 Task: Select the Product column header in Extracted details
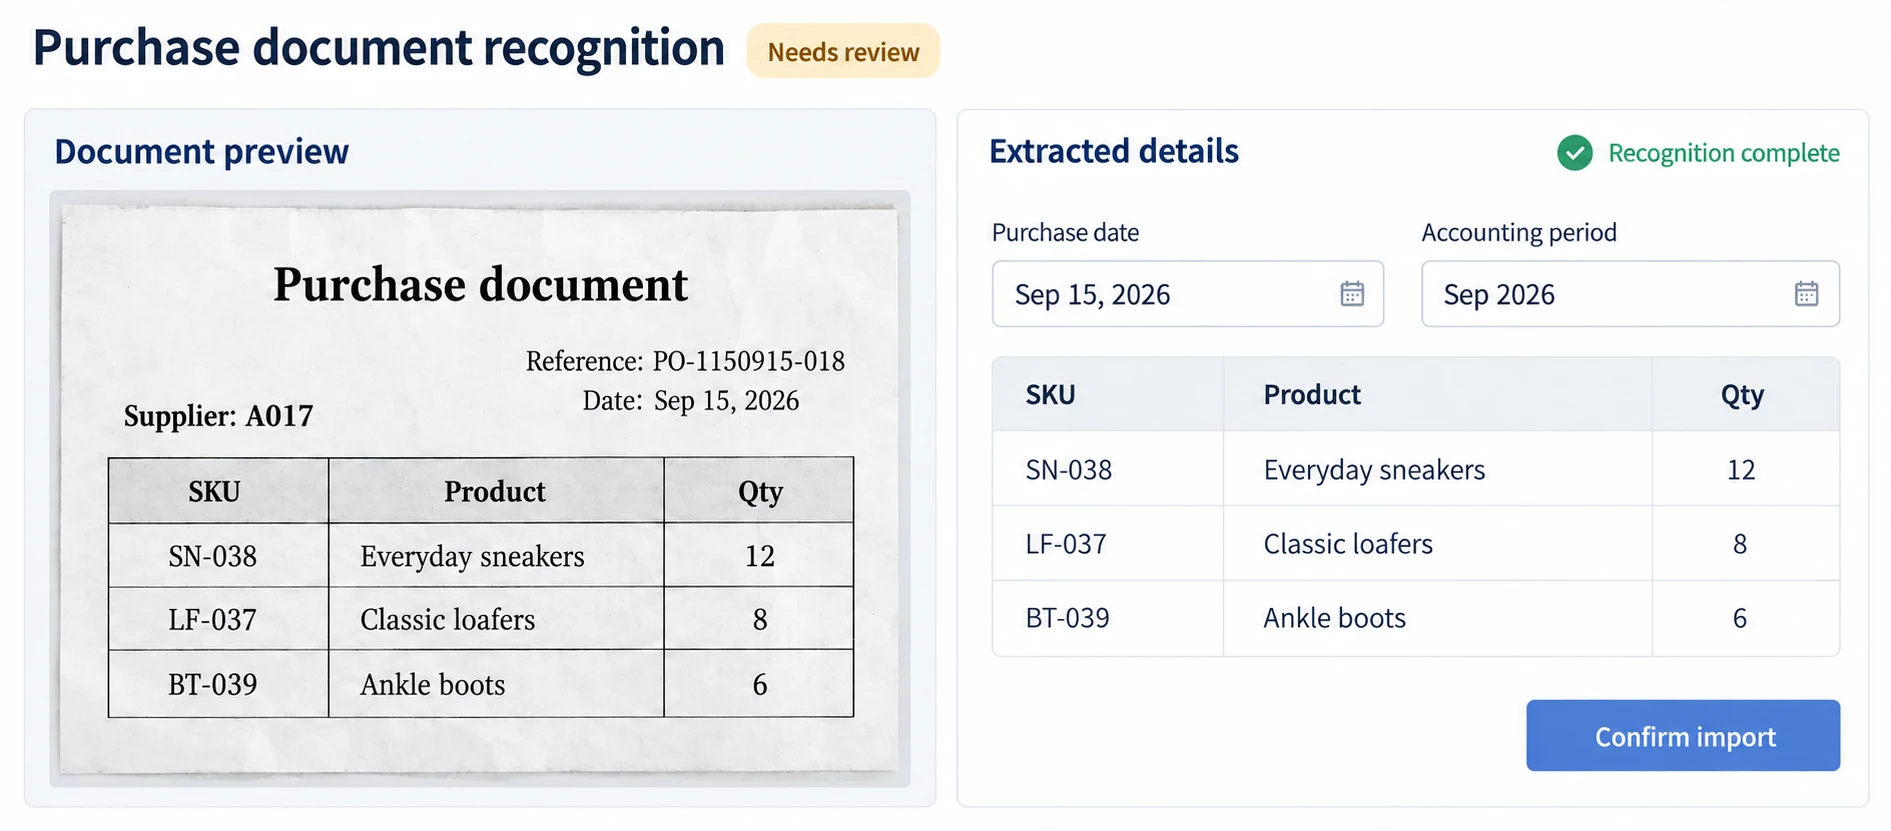1312,395
